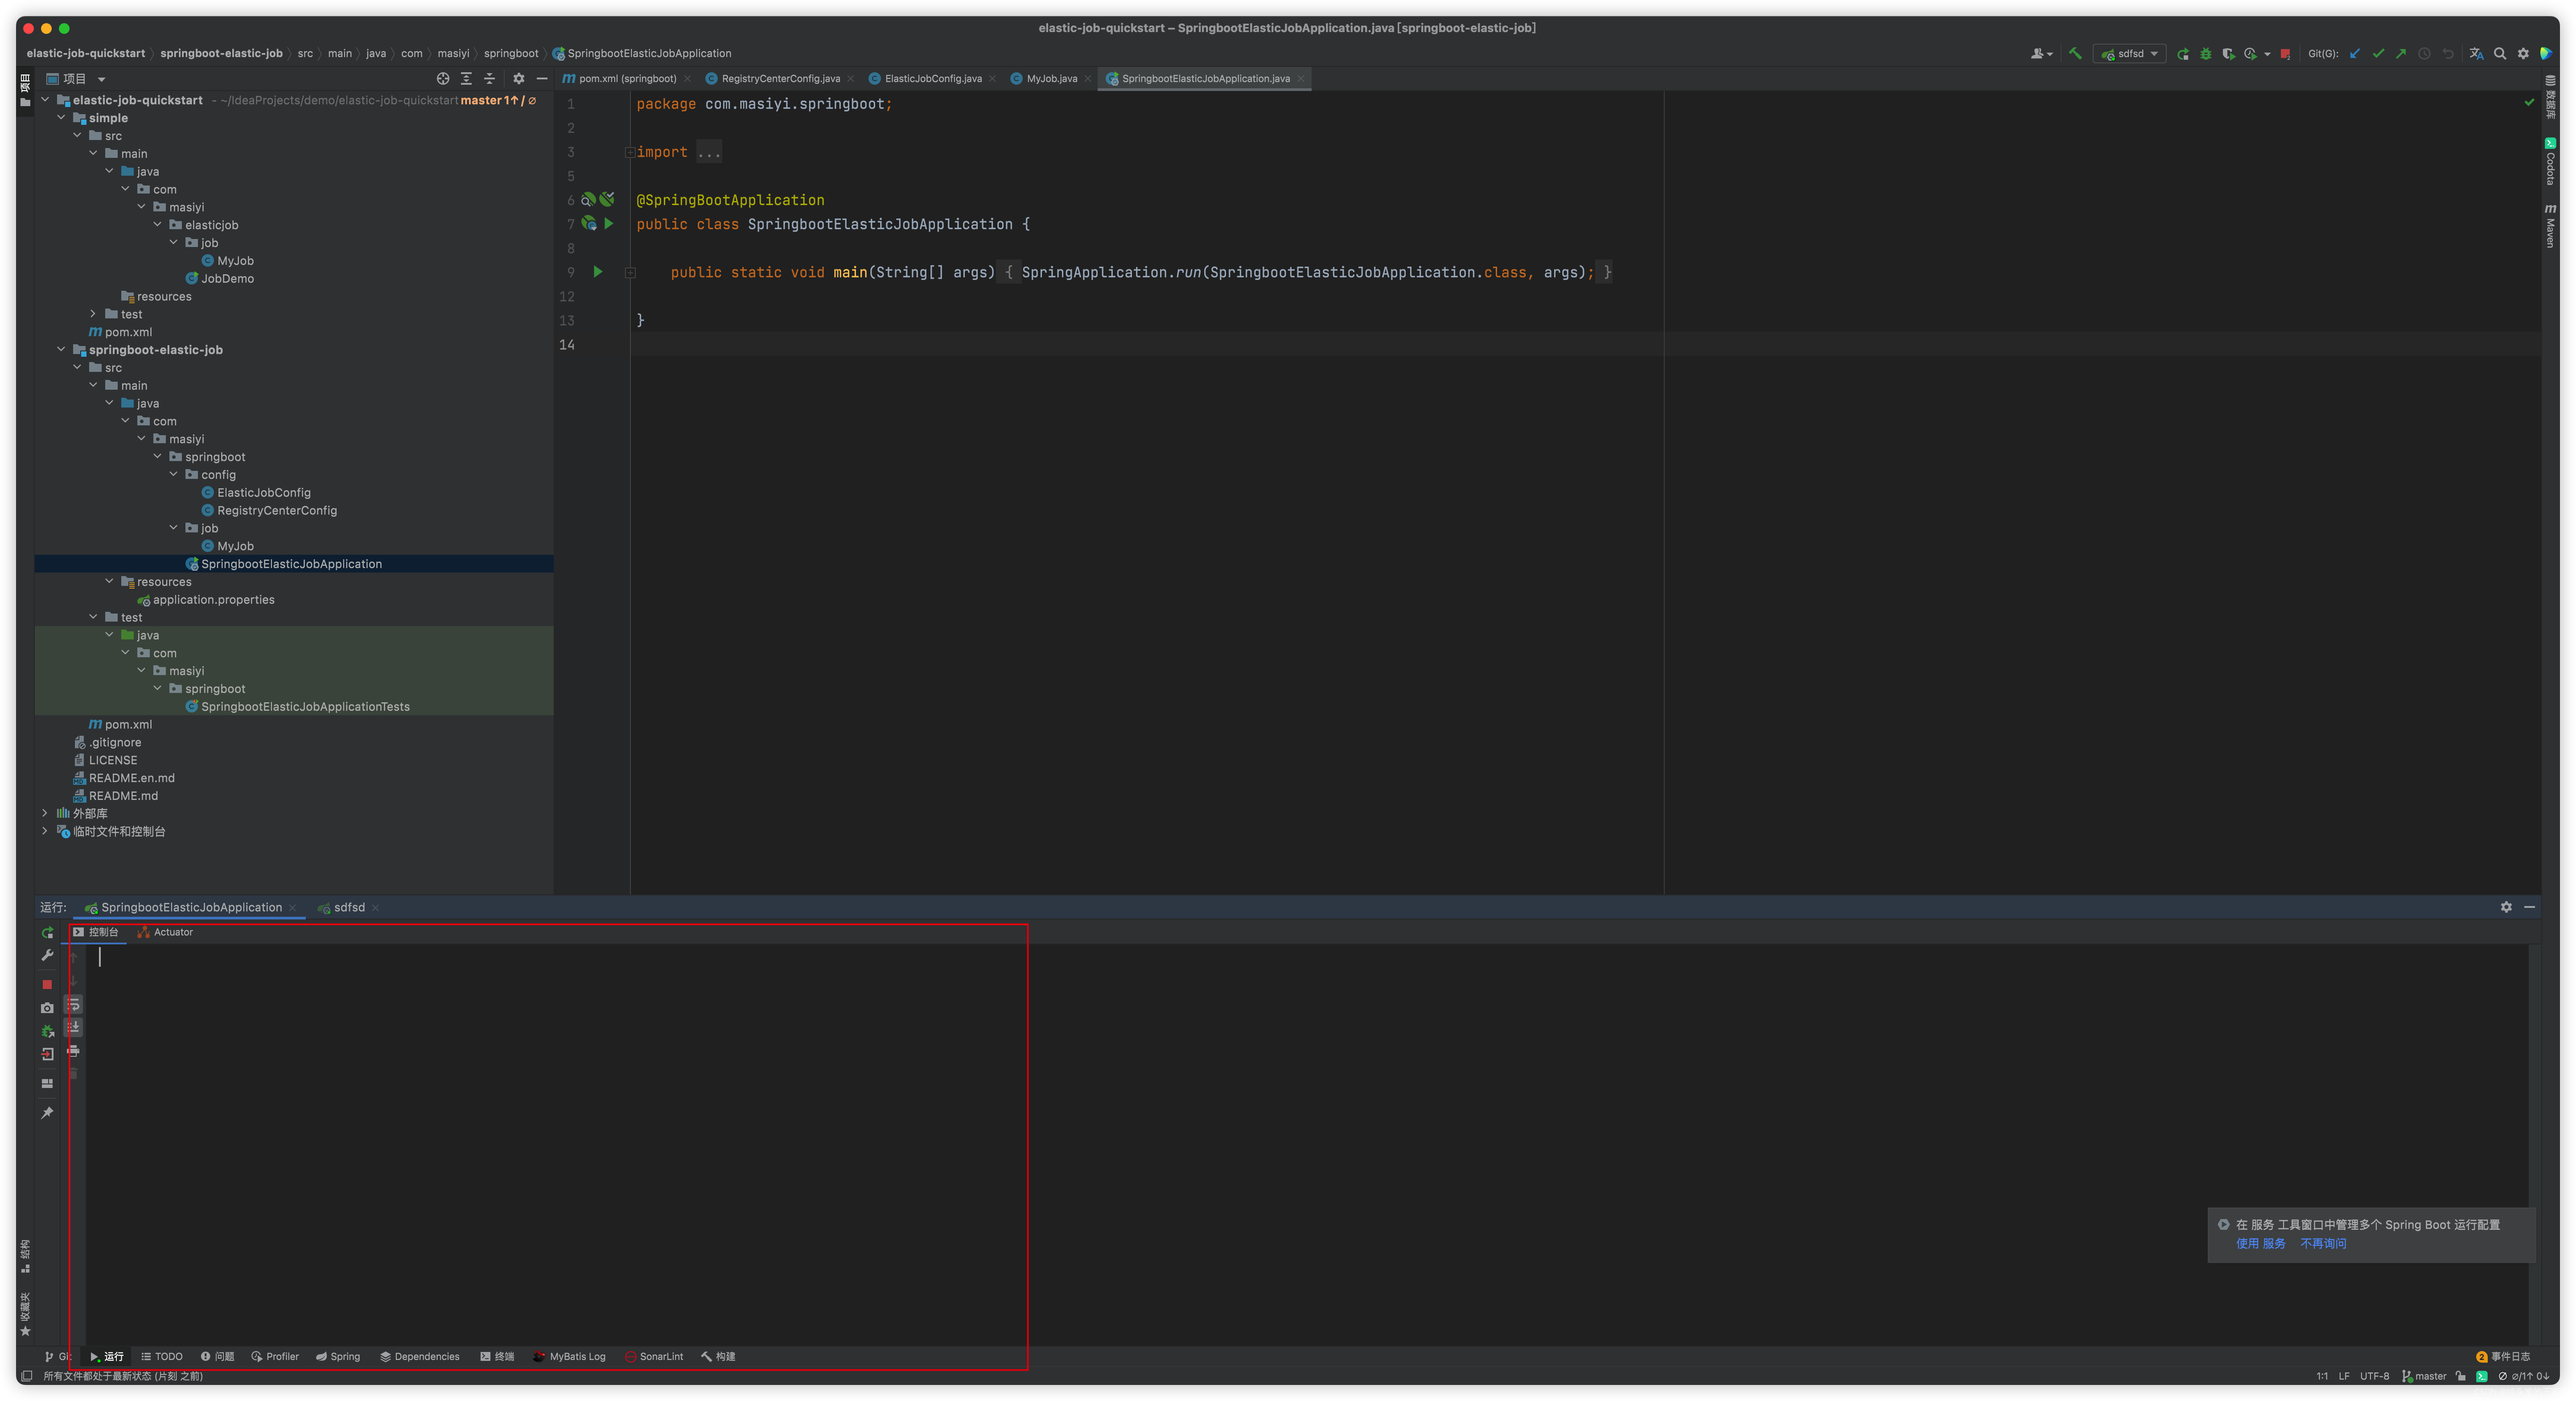The width and height of the screenshot is (2576, 1401).
Task: Click the 不再询问 link
Action: 2323,1244
